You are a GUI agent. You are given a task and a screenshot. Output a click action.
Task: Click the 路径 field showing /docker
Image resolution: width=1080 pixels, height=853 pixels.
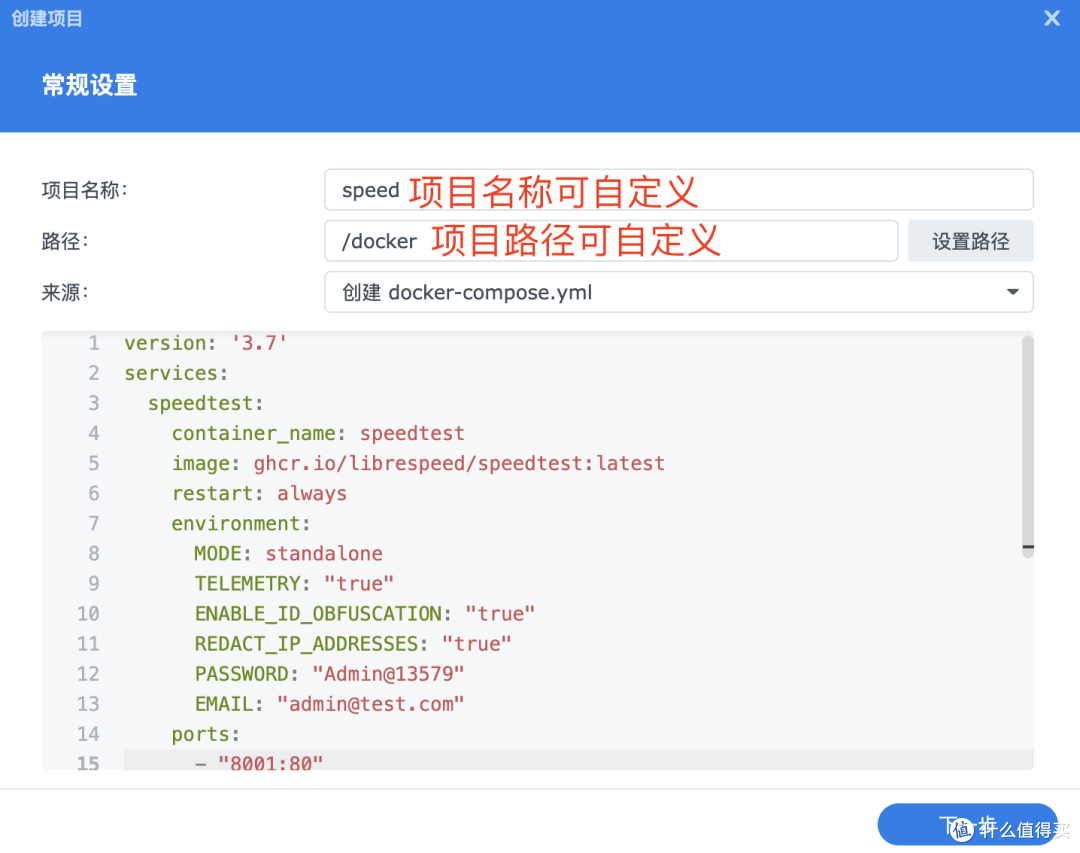click(611, 240)
